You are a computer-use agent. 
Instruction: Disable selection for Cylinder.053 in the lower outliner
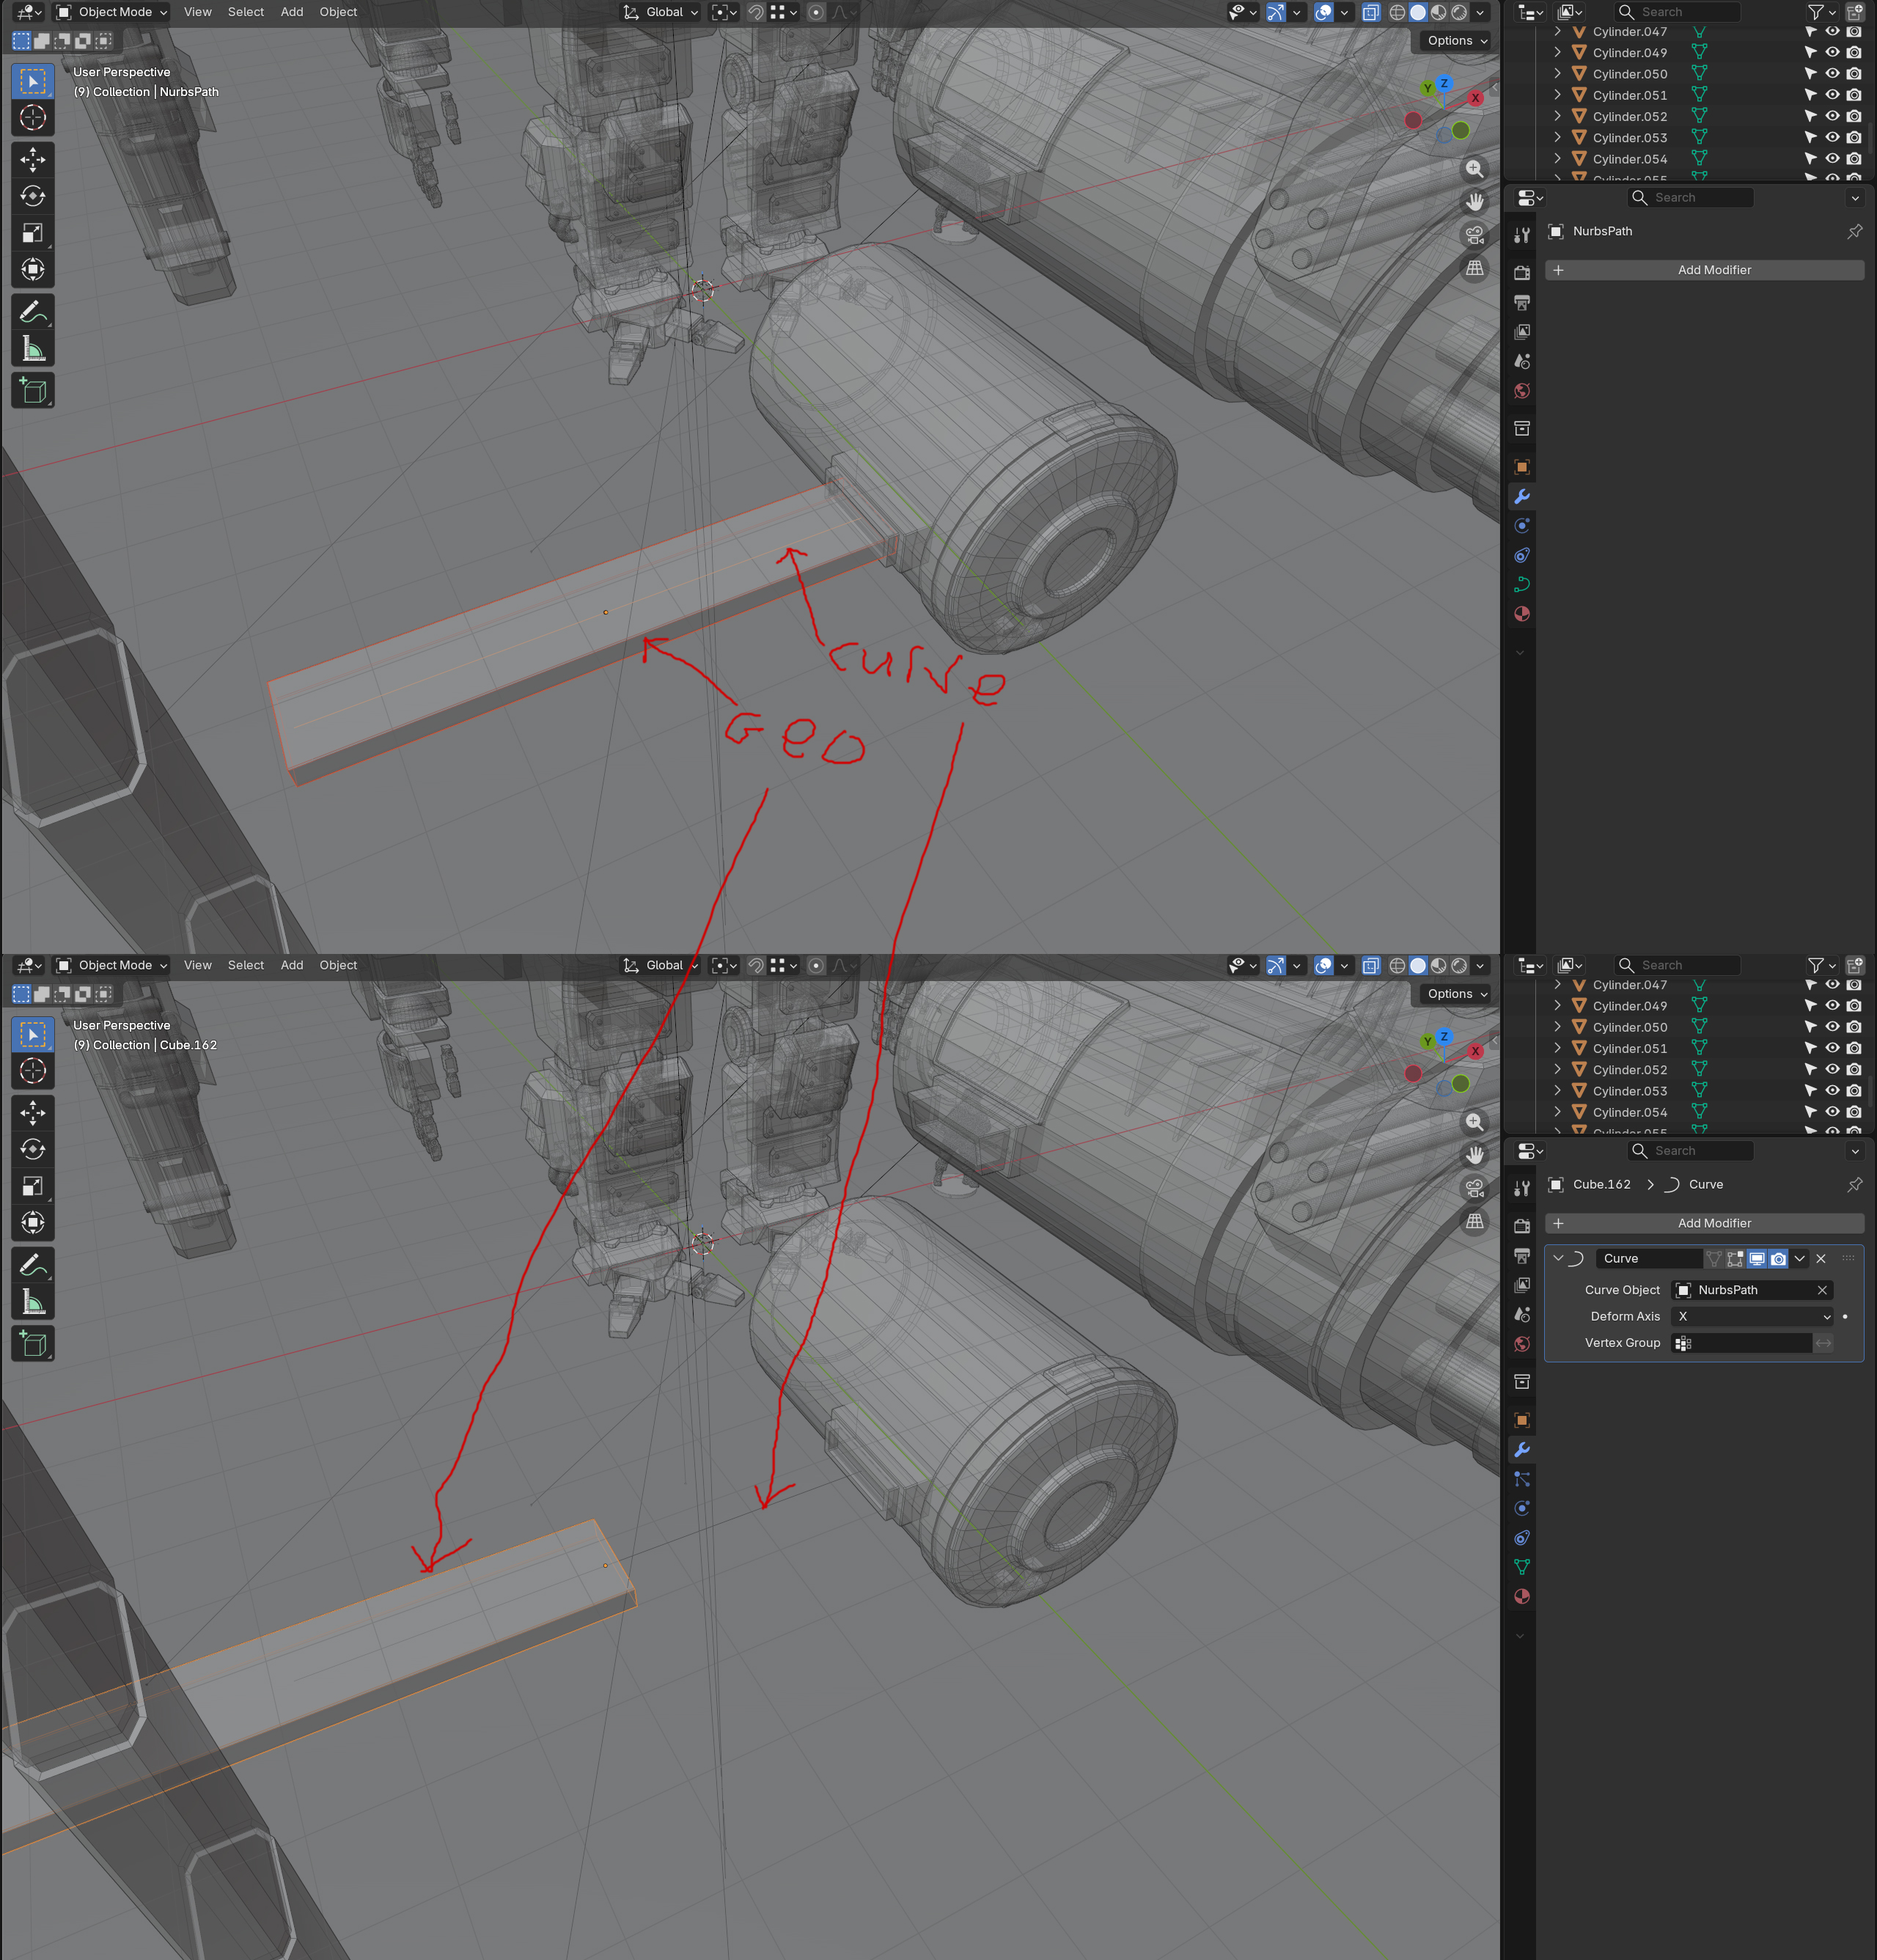click(1810, 1091)
